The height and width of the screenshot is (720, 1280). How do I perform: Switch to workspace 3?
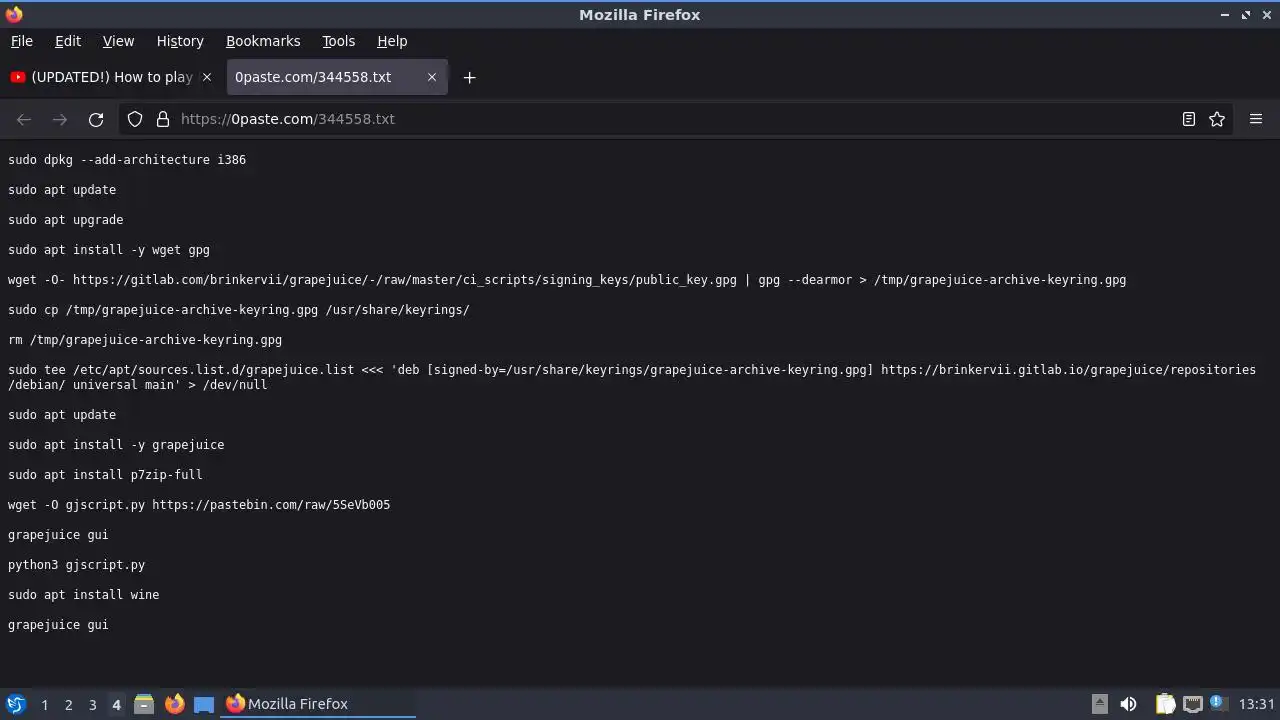[92, 705]
